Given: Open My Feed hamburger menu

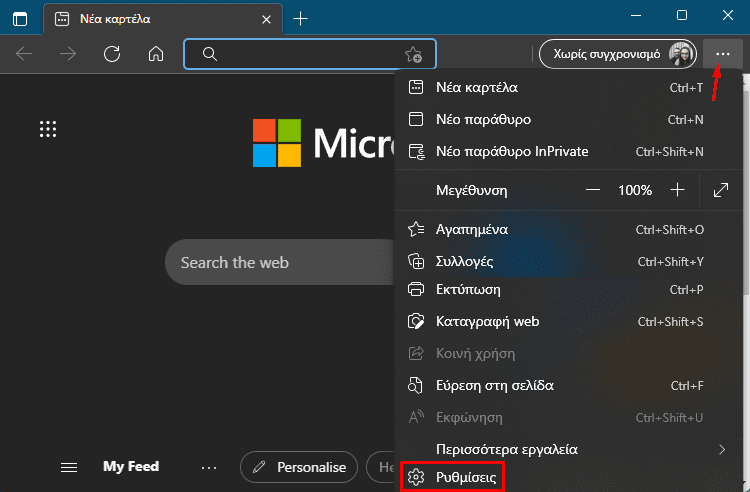Looking at the screenshot, I should (x=69, y=467).
